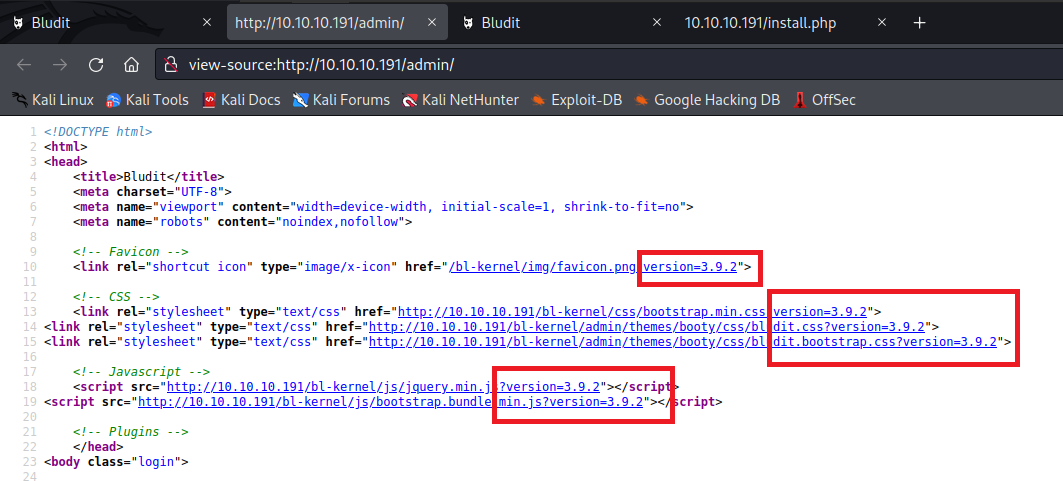
Task: Close the http://10.10.10.191/admin/ tab
Action: [432, 22]
